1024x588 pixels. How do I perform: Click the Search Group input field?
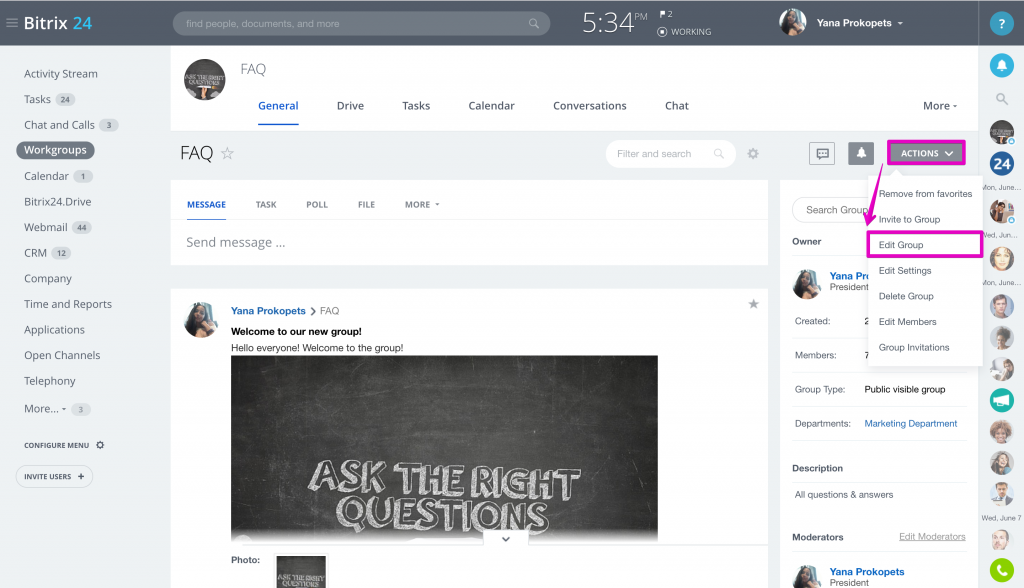click(x=831, y=210)
